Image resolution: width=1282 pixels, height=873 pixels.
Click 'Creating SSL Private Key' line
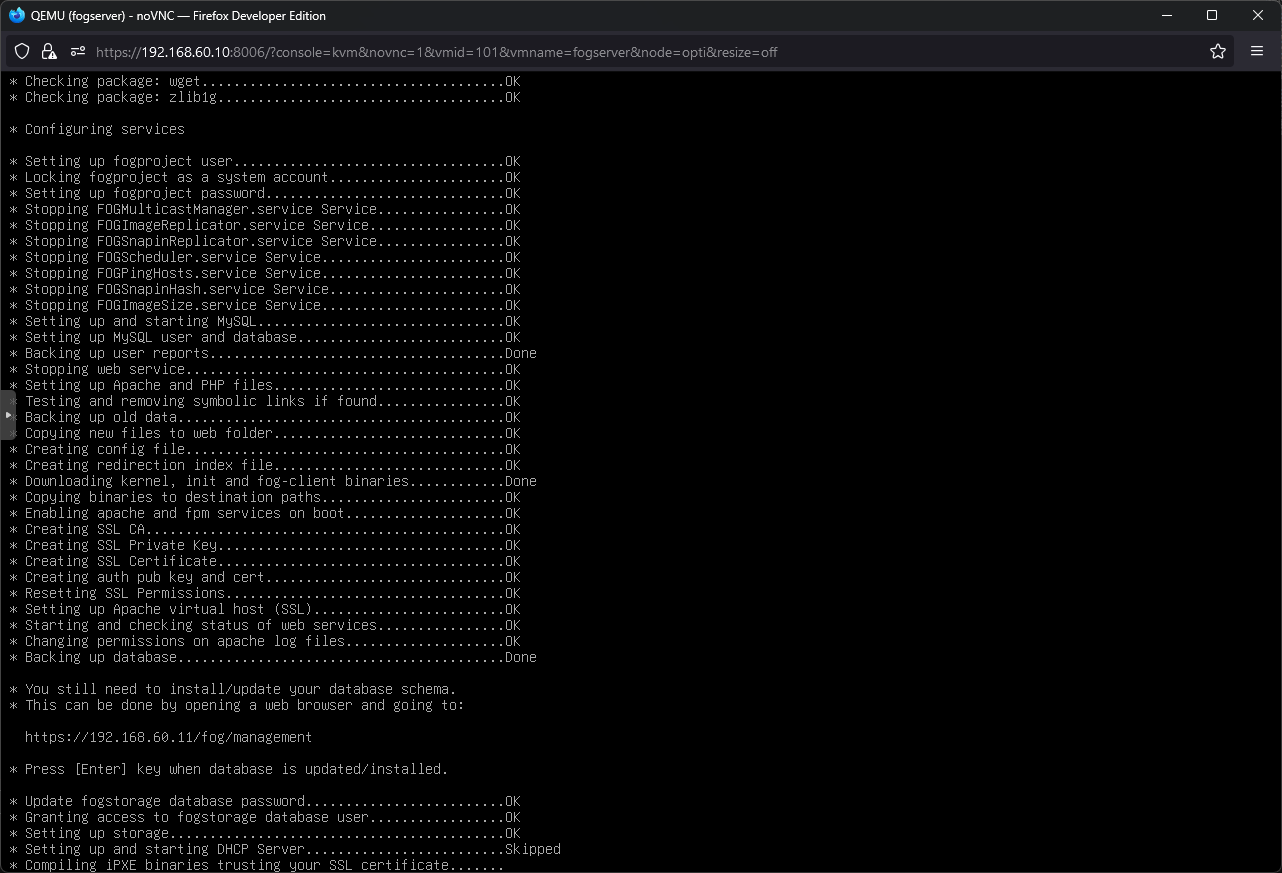265,545
